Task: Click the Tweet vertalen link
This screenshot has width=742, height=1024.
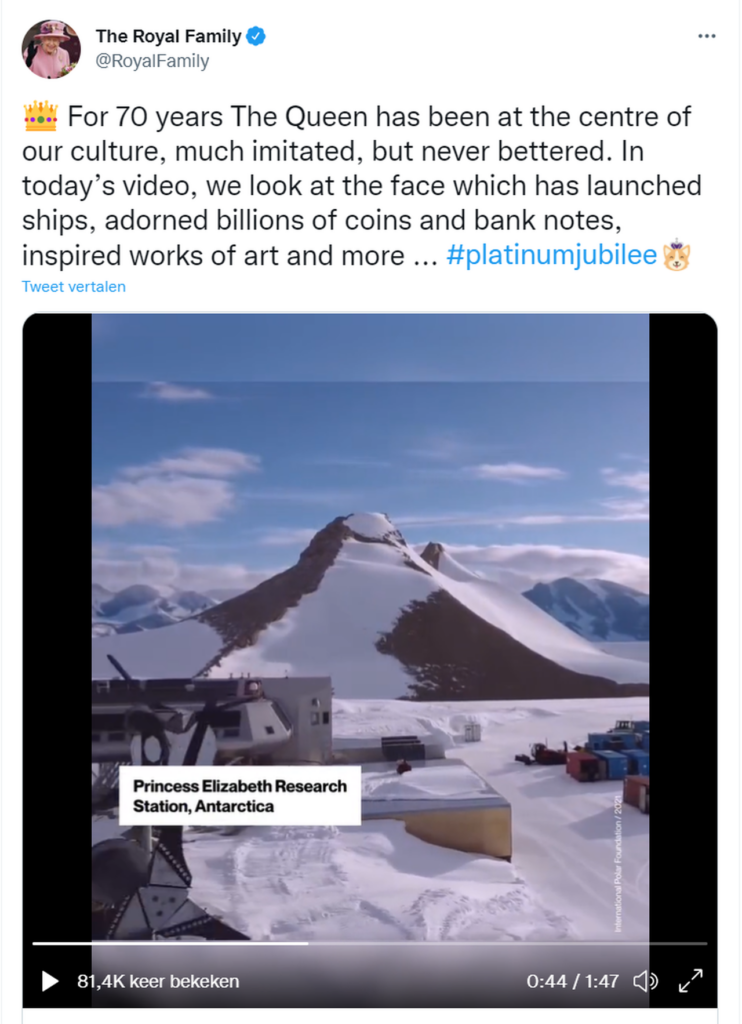Action: (74, 287)
